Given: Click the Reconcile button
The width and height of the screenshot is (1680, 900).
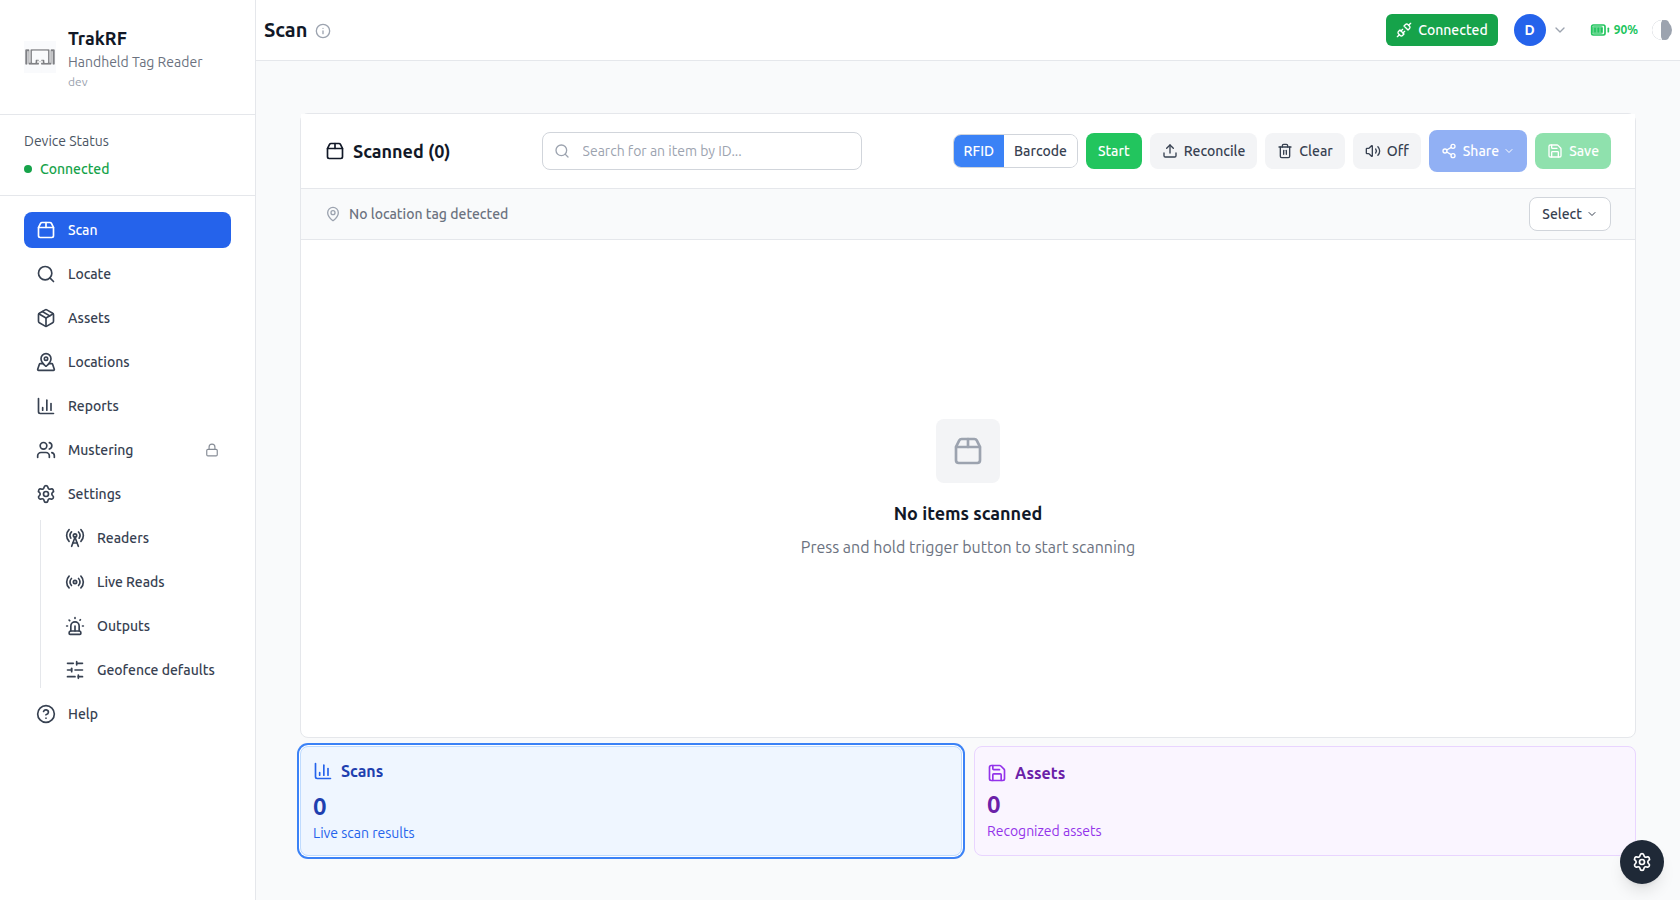Looking at the screenshot, I should tap(1204, 151).
